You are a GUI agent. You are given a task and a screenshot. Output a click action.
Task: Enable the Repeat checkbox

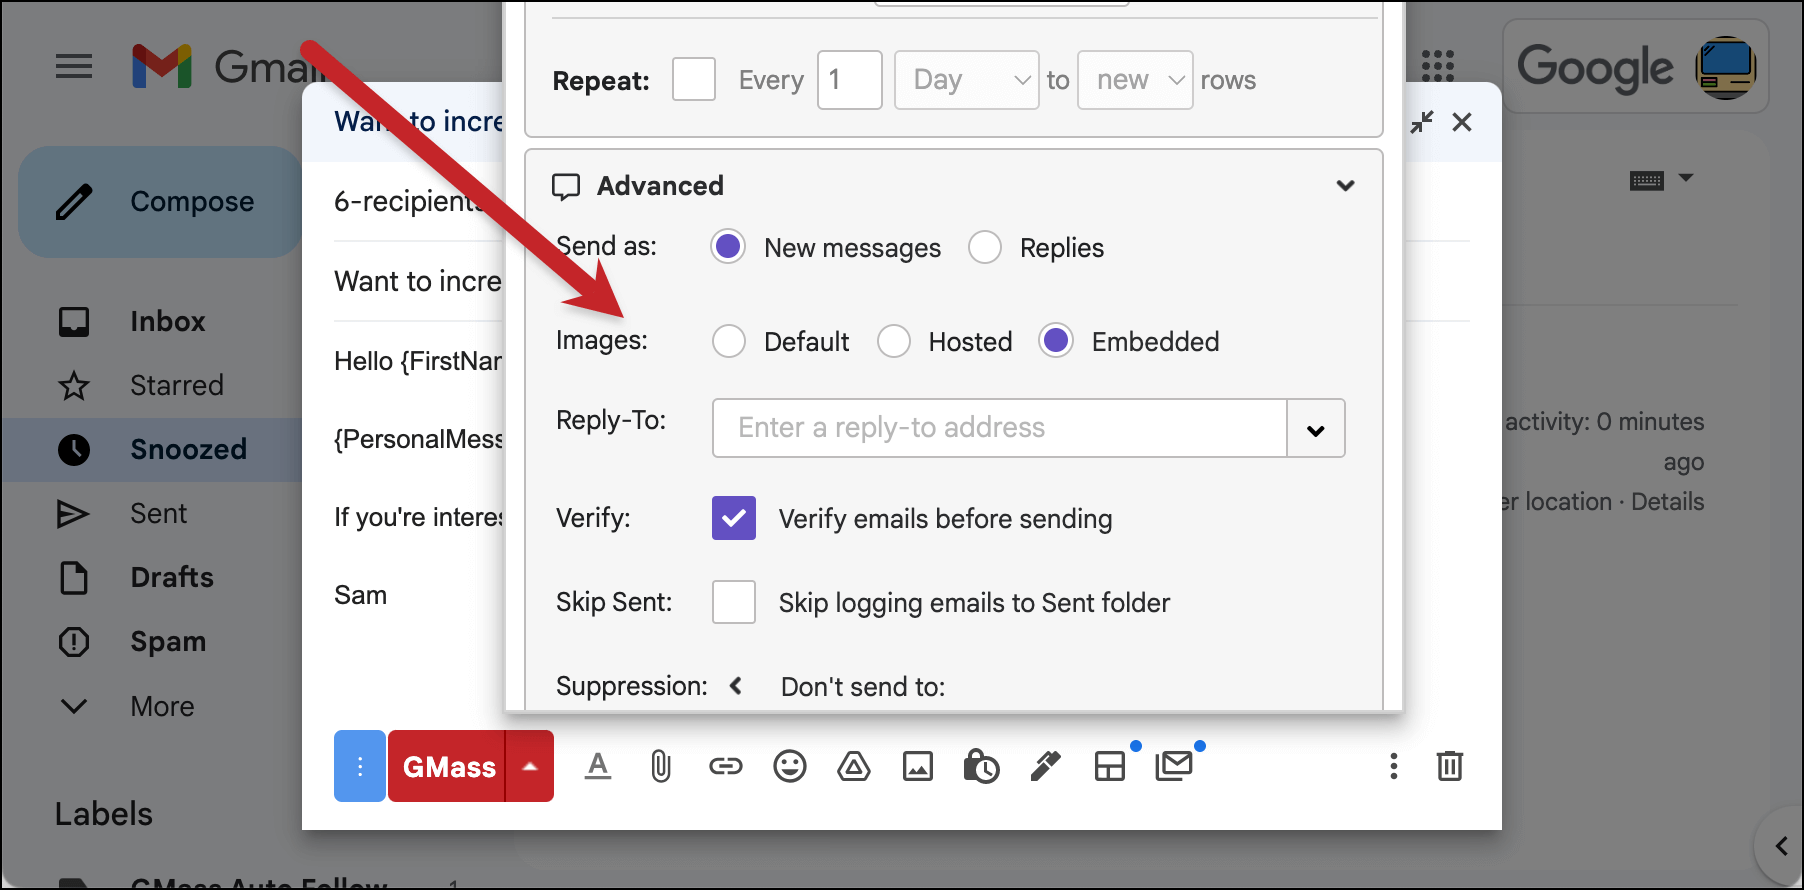pos(694,79)
